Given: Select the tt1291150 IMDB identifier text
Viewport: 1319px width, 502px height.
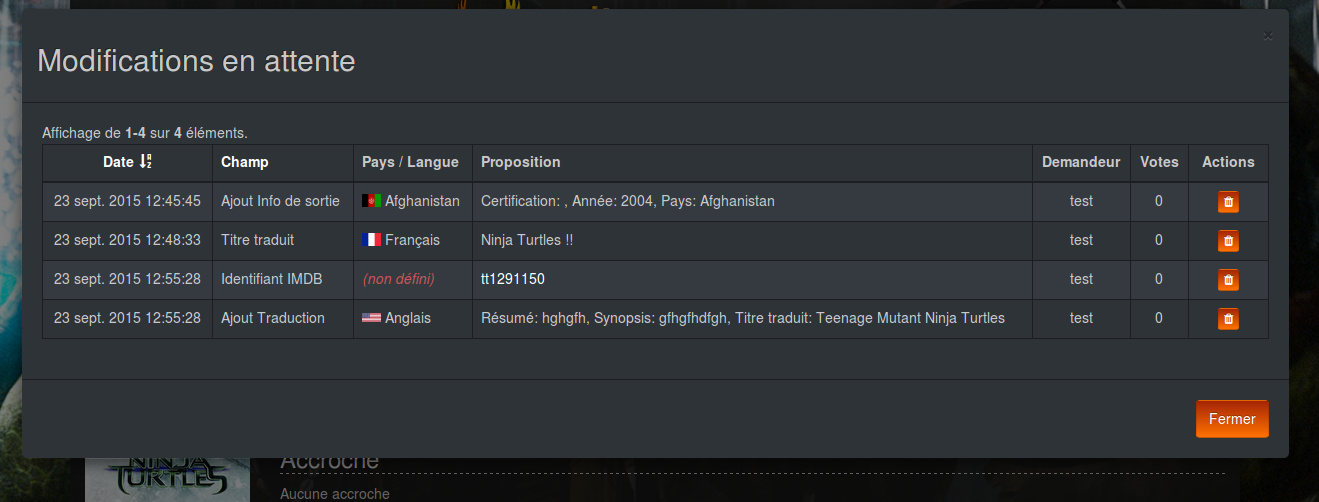Looking at the screenshot, I should (x=513, y=279).
